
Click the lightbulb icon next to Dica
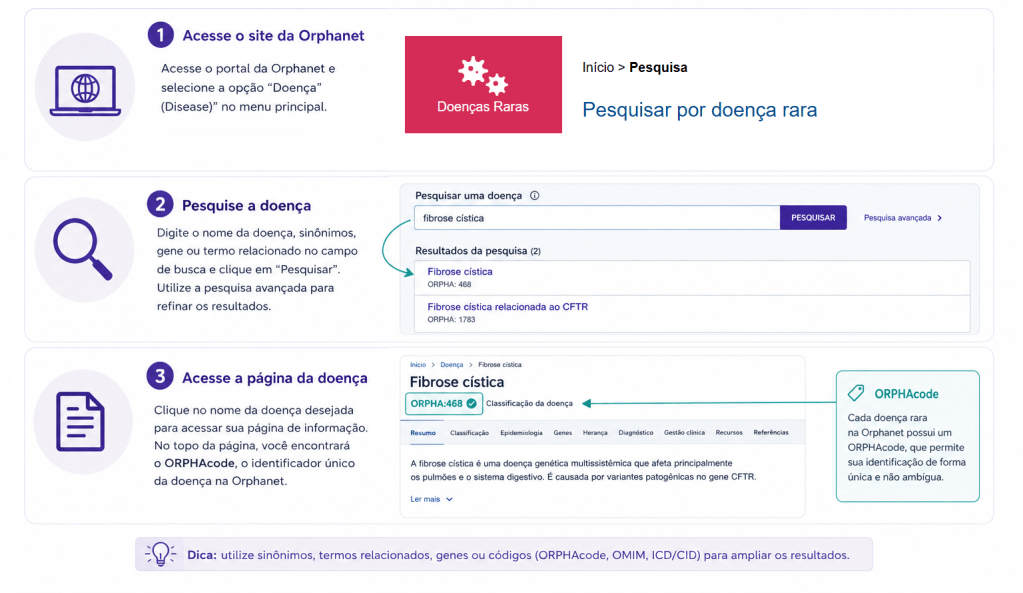point(160,554)
